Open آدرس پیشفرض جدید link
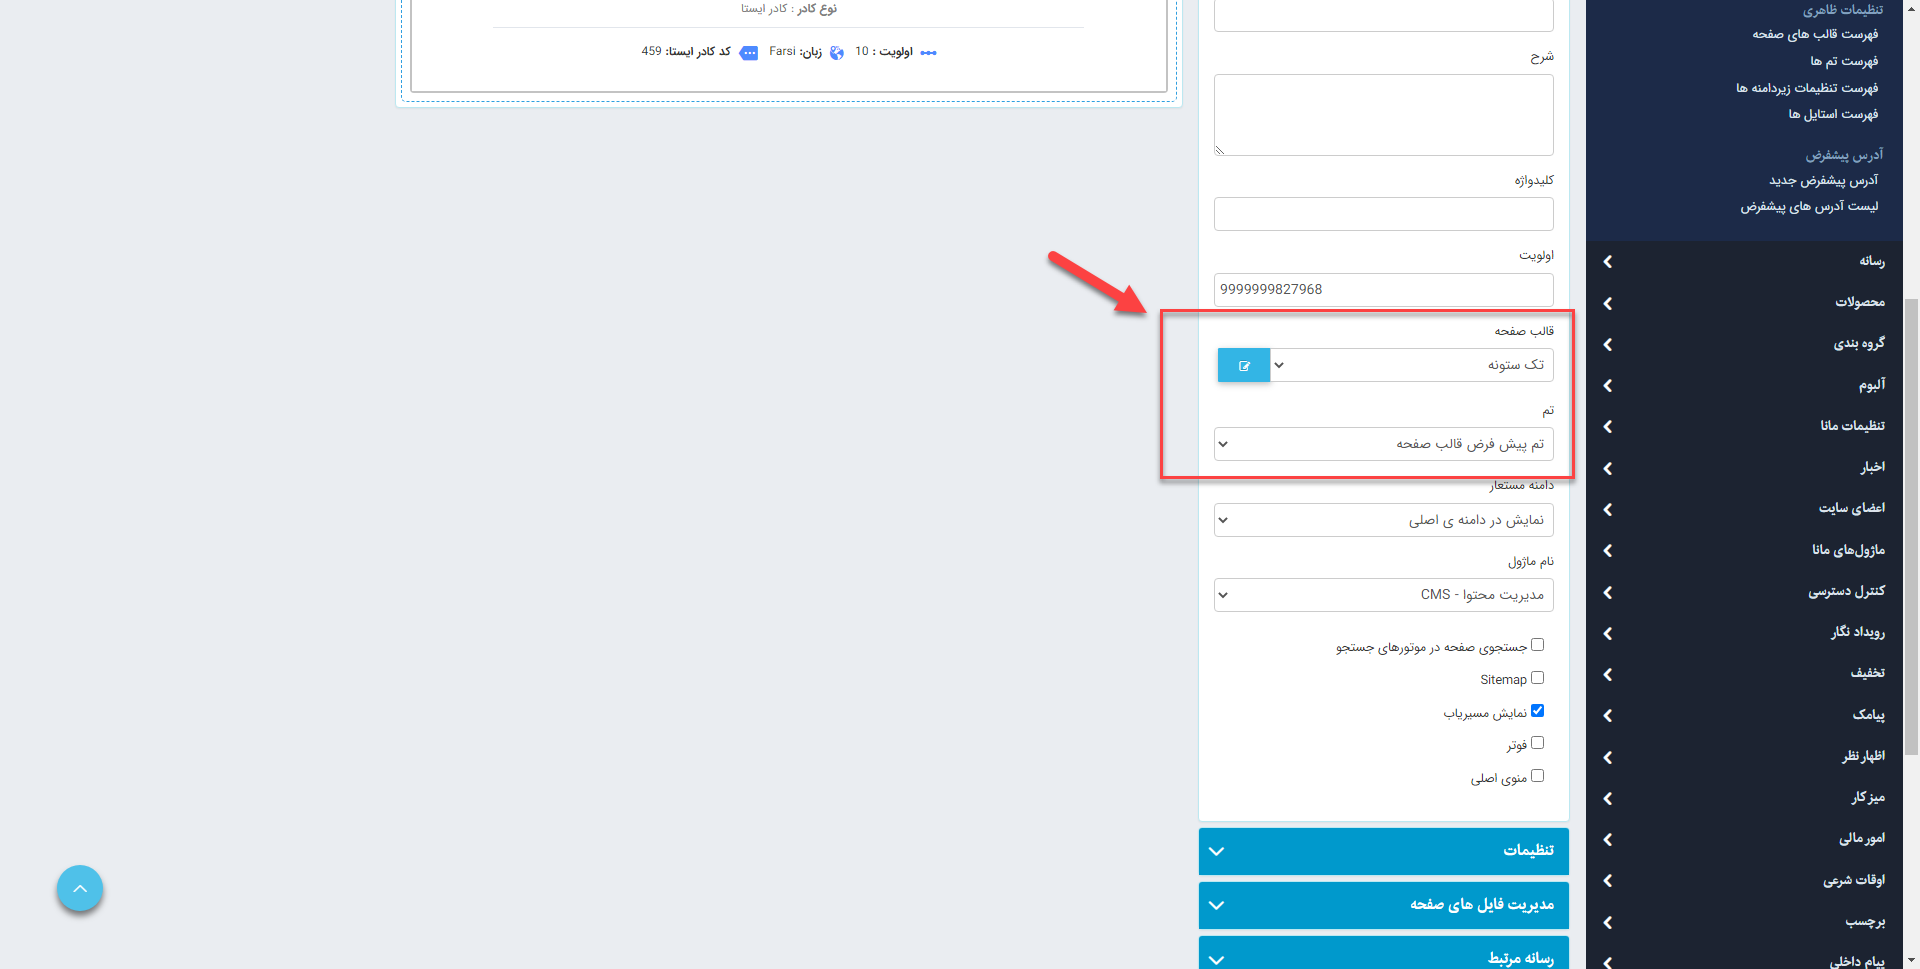Viewport: 1920px width, 969px height. click(x=1823, y=181)
